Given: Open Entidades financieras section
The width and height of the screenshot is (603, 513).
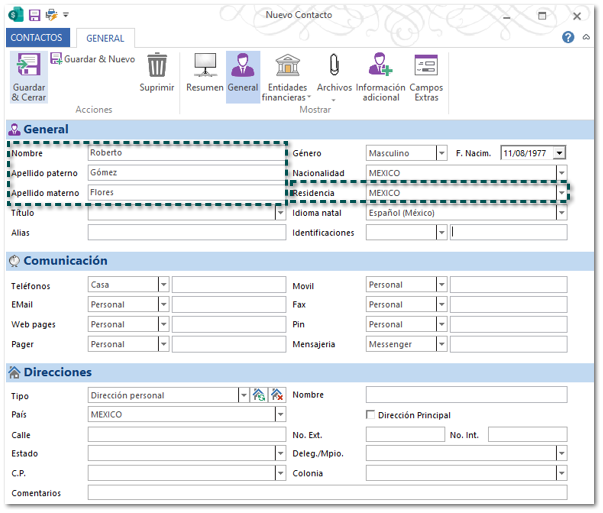Looking at the screenshot, I should 288,67.
